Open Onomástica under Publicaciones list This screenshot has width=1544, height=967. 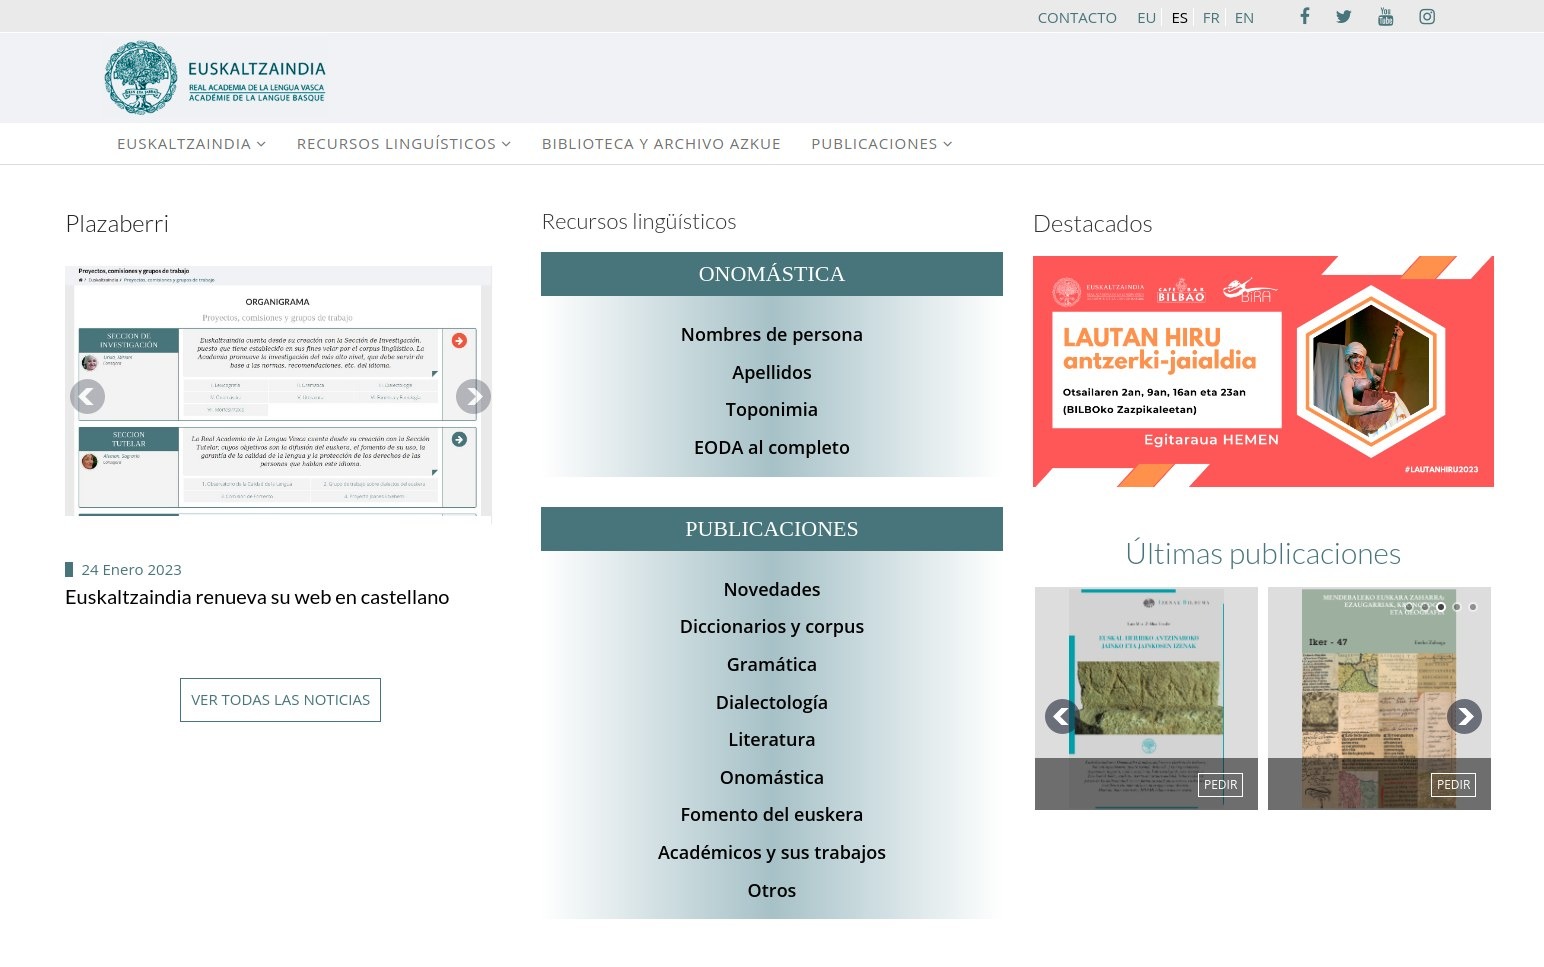772,778
